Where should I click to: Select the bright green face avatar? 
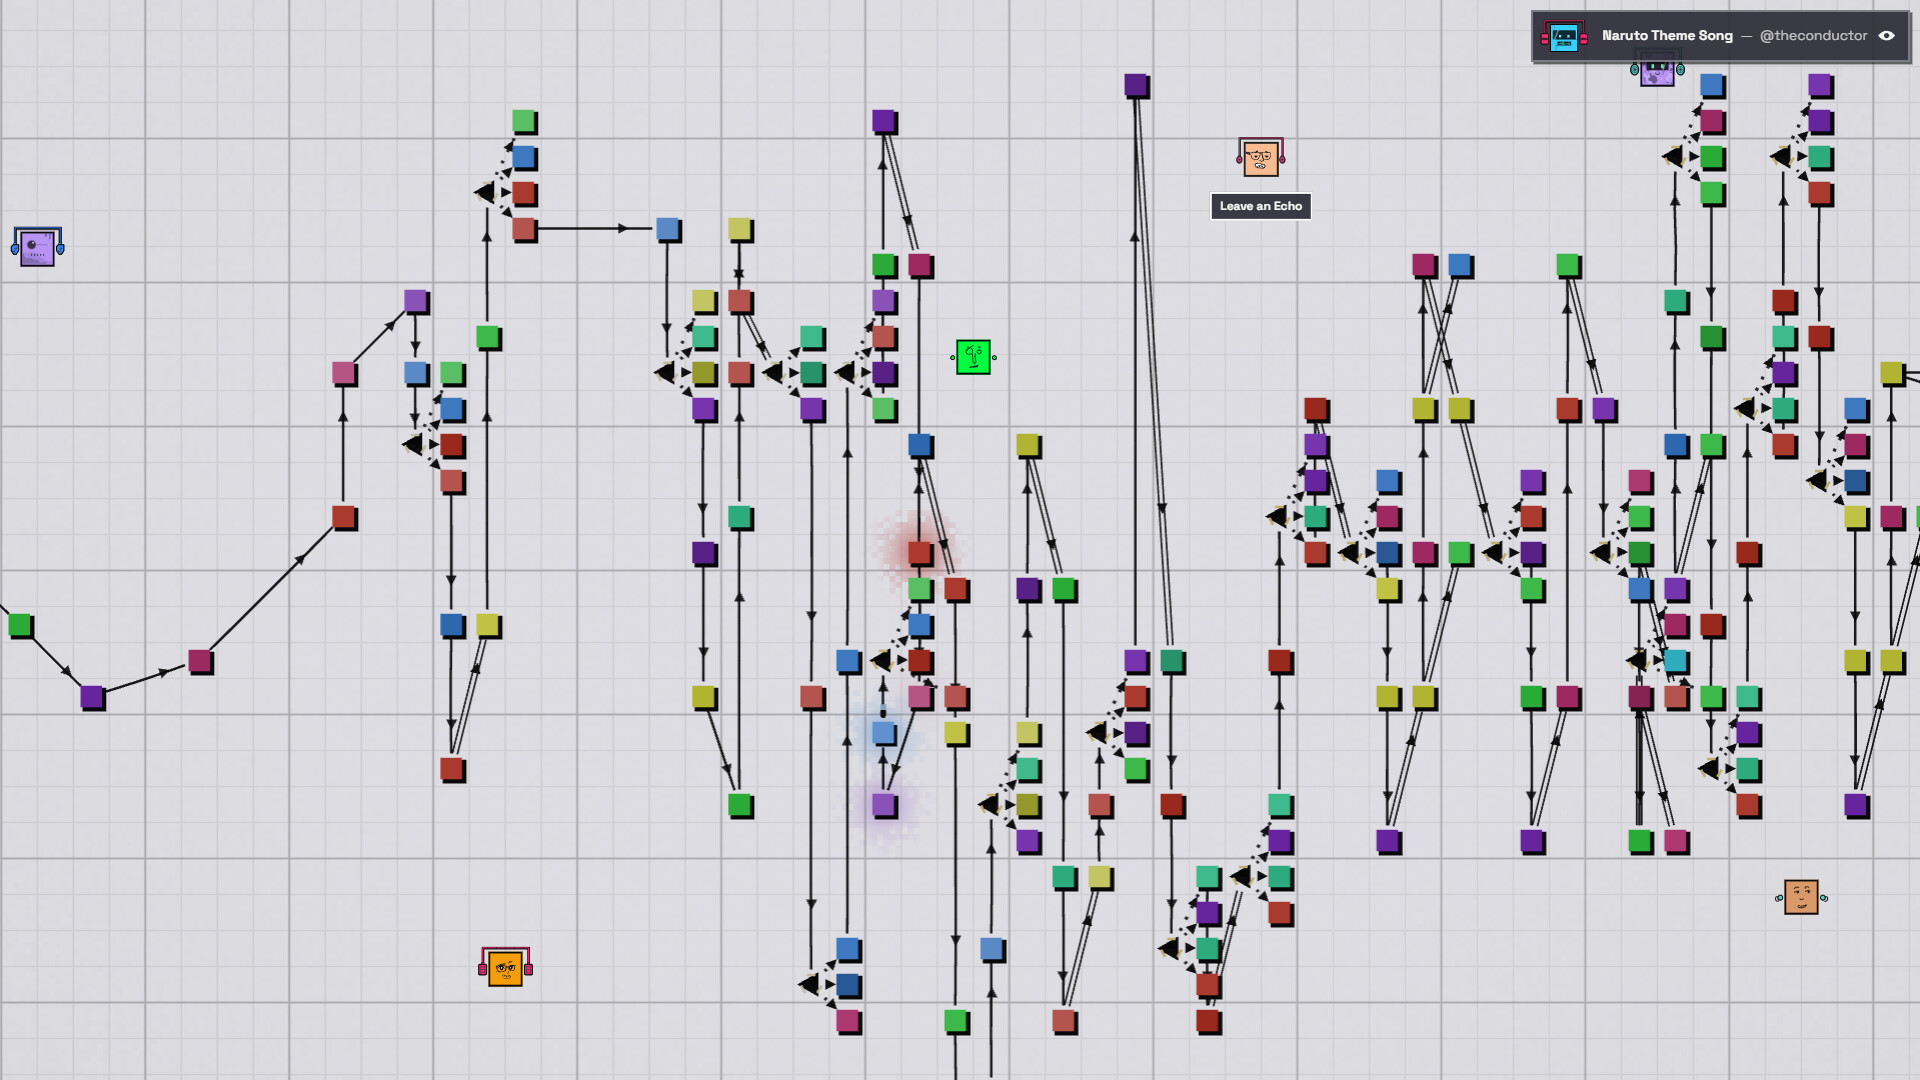coord(973,357)
